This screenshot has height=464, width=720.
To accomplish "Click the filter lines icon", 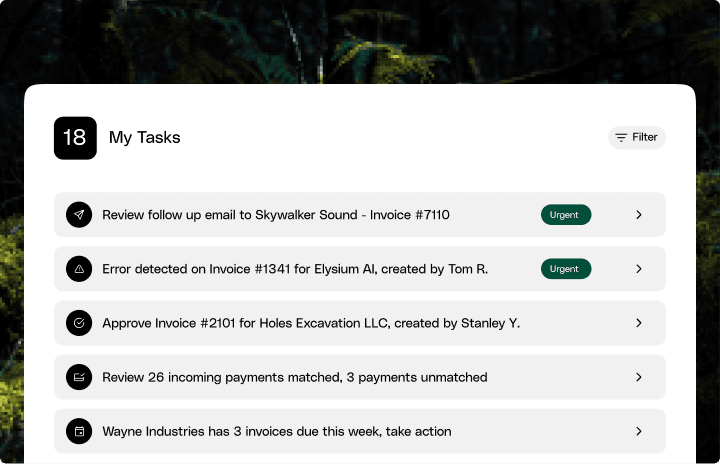I will point(621,137).
